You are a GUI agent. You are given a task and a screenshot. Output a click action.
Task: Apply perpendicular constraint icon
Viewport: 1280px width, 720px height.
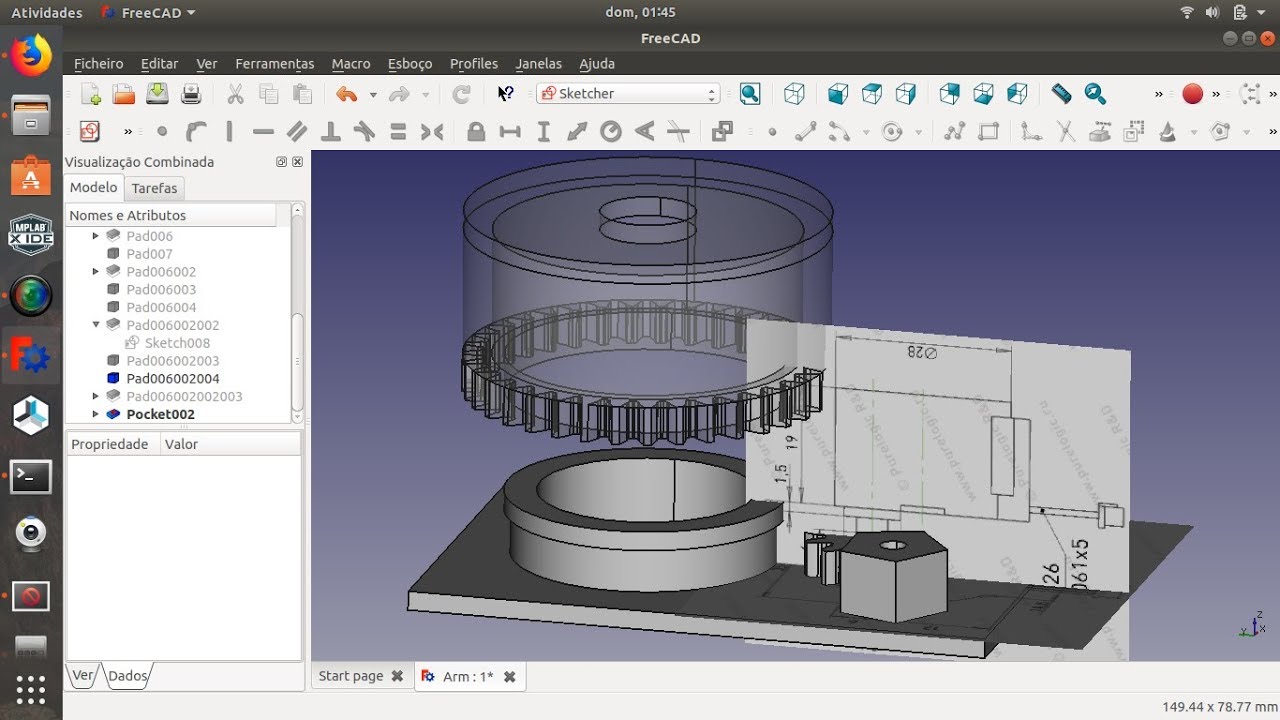tap(331, 131)
